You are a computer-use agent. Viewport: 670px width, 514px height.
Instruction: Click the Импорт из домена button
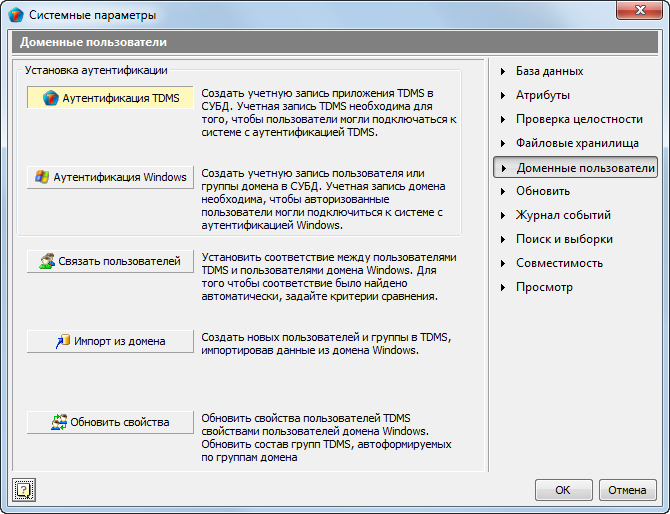tap(110, 341)
